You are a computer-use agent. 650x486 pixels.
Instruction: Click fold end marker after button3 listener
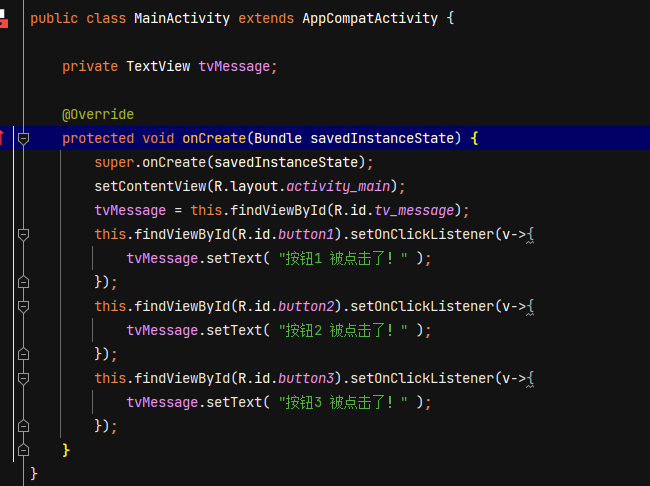coord(23,426)
